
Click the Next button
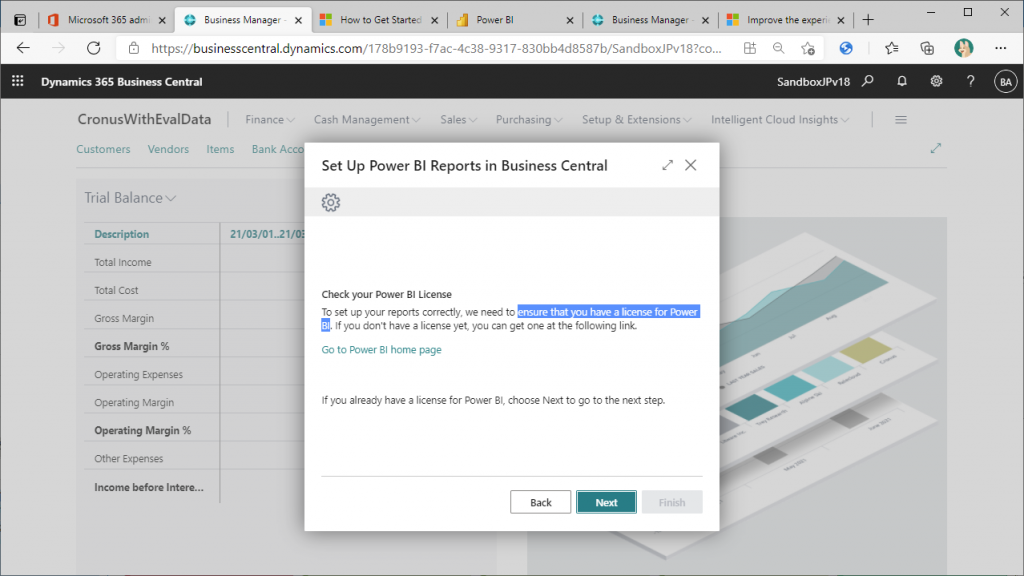tap(606, 502)
